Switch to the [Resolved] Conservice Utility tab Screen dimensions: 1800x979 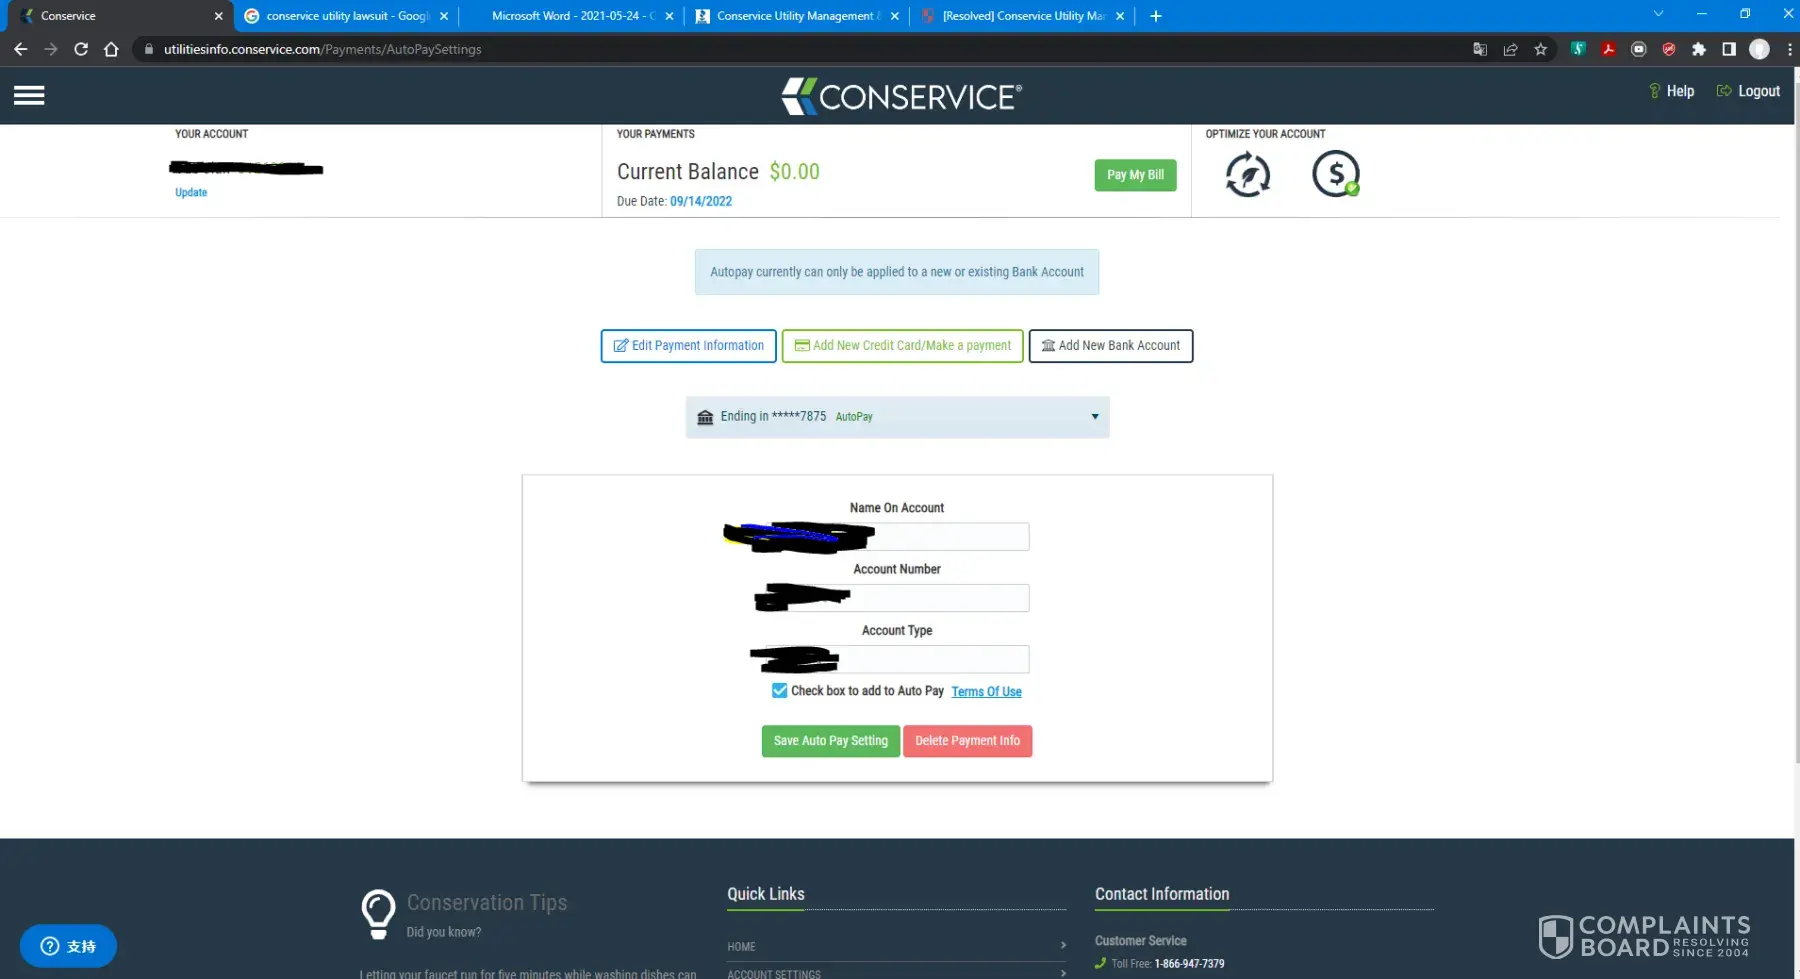1022,16
